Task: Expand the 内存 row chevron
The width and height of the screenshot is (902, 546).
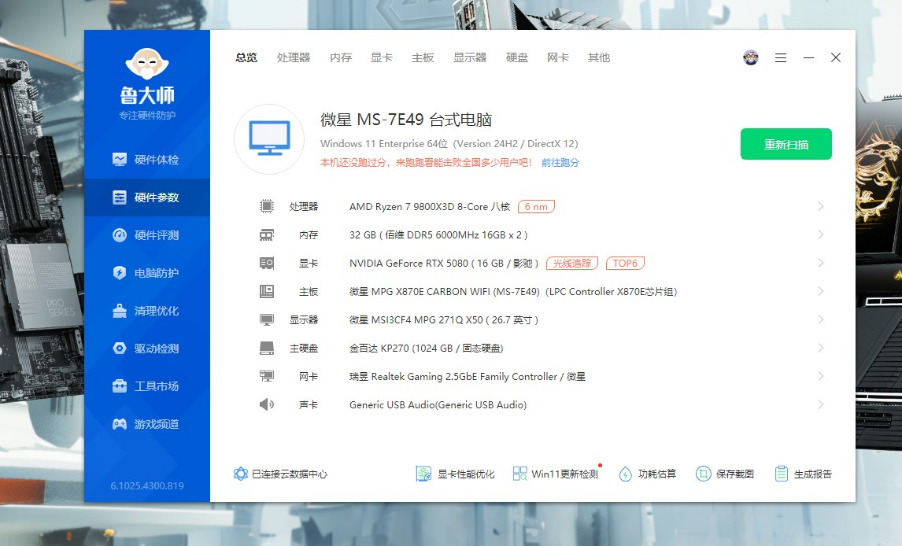Action: coord(820,235)
